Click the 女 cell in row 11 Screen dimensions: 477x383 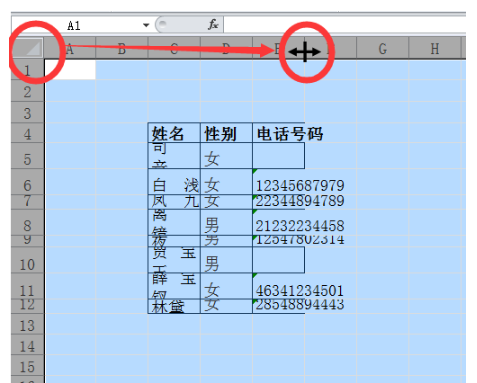pos(226,286)
